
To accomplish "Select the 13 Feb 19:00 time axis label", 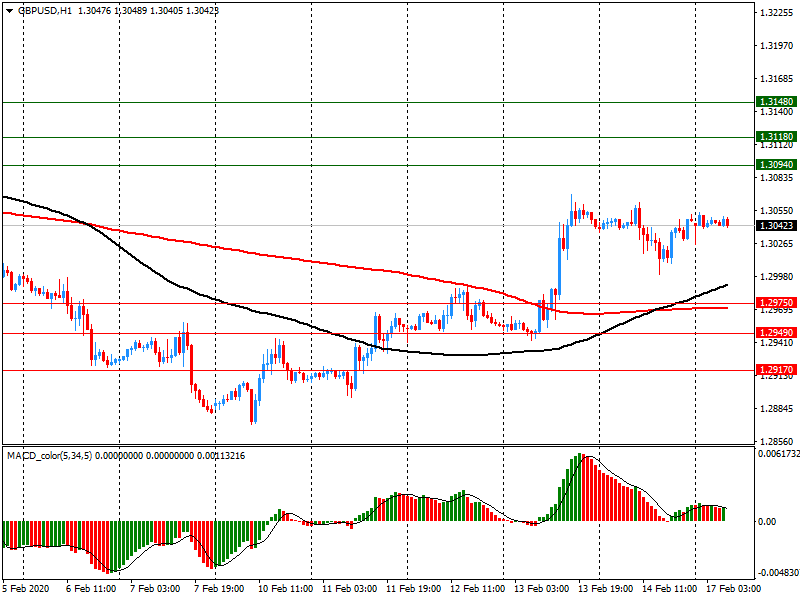I will [606, 589].
